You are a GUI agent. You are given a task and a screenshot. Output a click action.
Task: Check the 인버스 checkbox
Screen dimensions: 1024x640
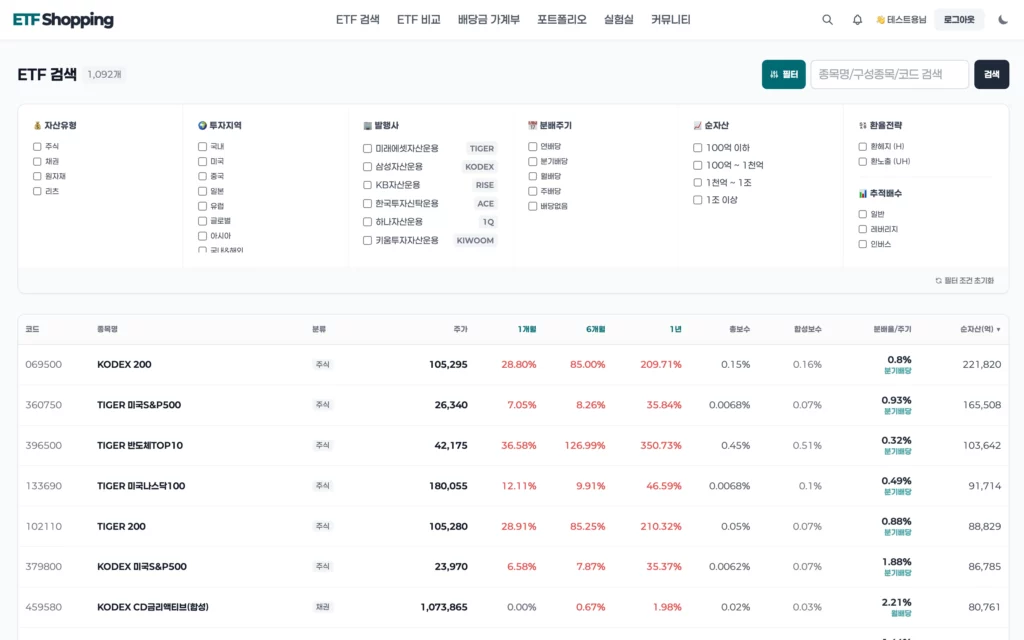[x=863, y=244]
